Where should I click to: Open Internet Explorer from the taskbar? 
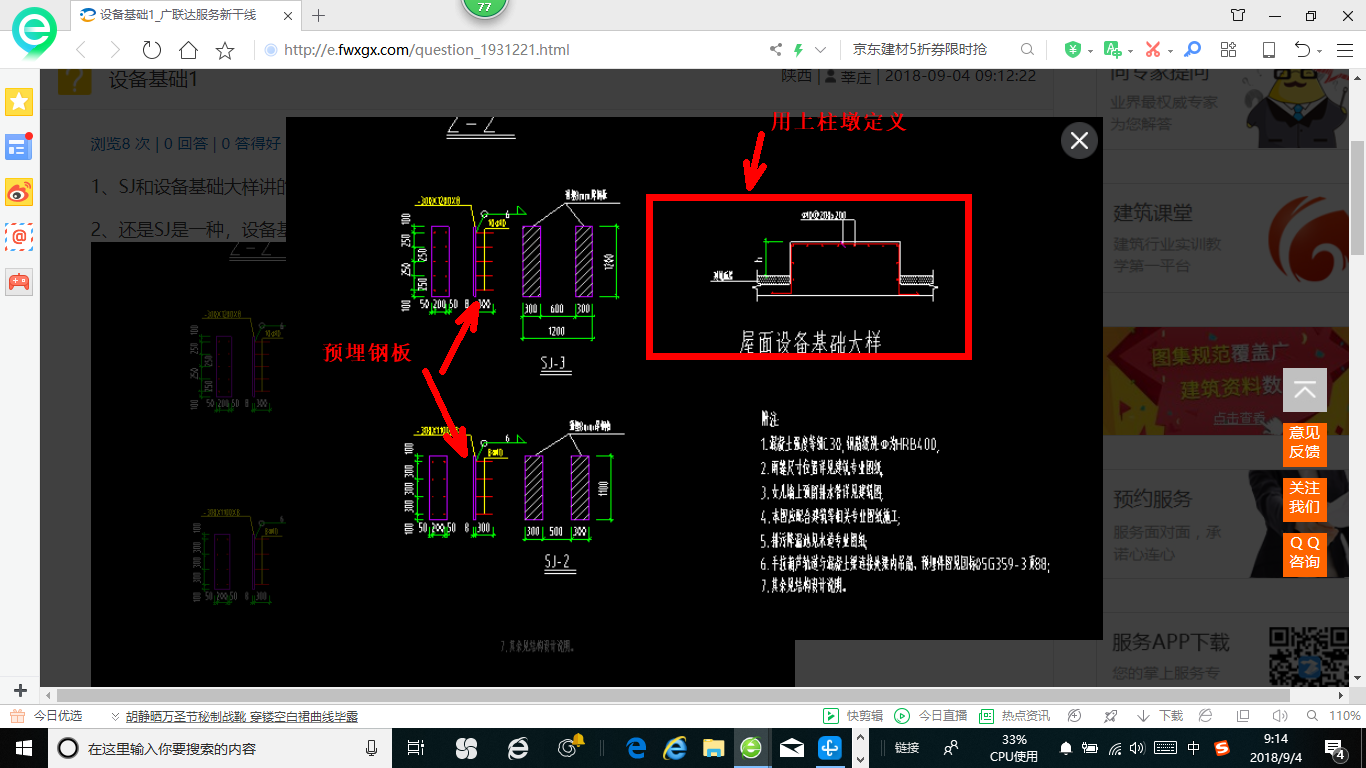[x=675, y=748]
